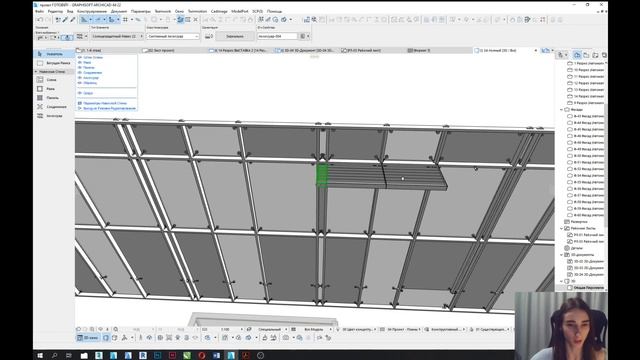Click the Undo arrow in the toolbar
Screen dimensions: 640x360
pos(40,20)
